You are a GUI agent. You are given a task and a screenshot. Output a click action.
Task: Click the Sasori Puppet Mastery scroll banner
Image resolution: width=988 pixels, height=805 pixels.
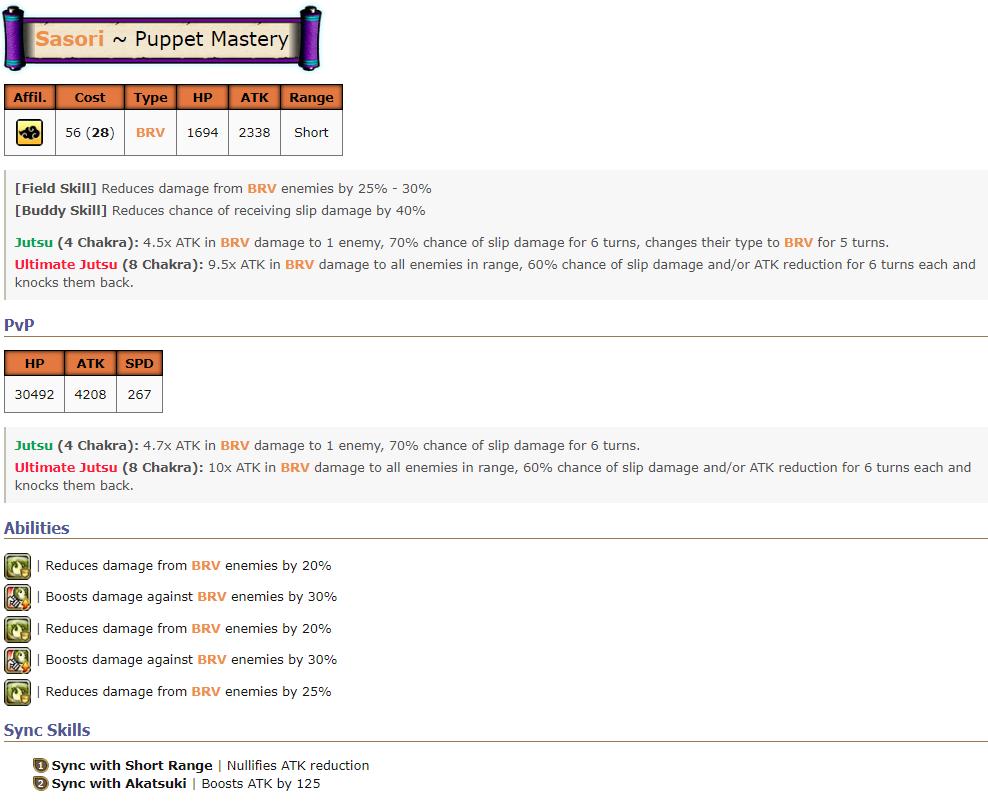coord(163,38)
